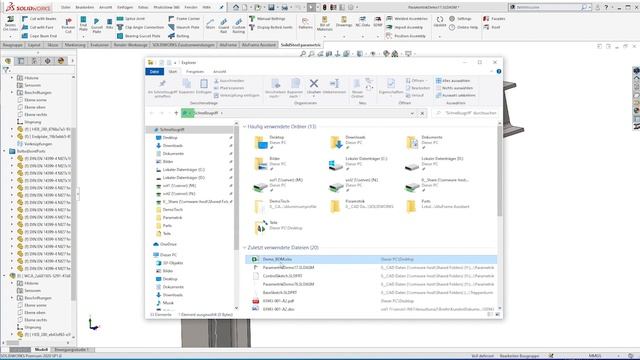Click the Cut with Face tool

38,27
